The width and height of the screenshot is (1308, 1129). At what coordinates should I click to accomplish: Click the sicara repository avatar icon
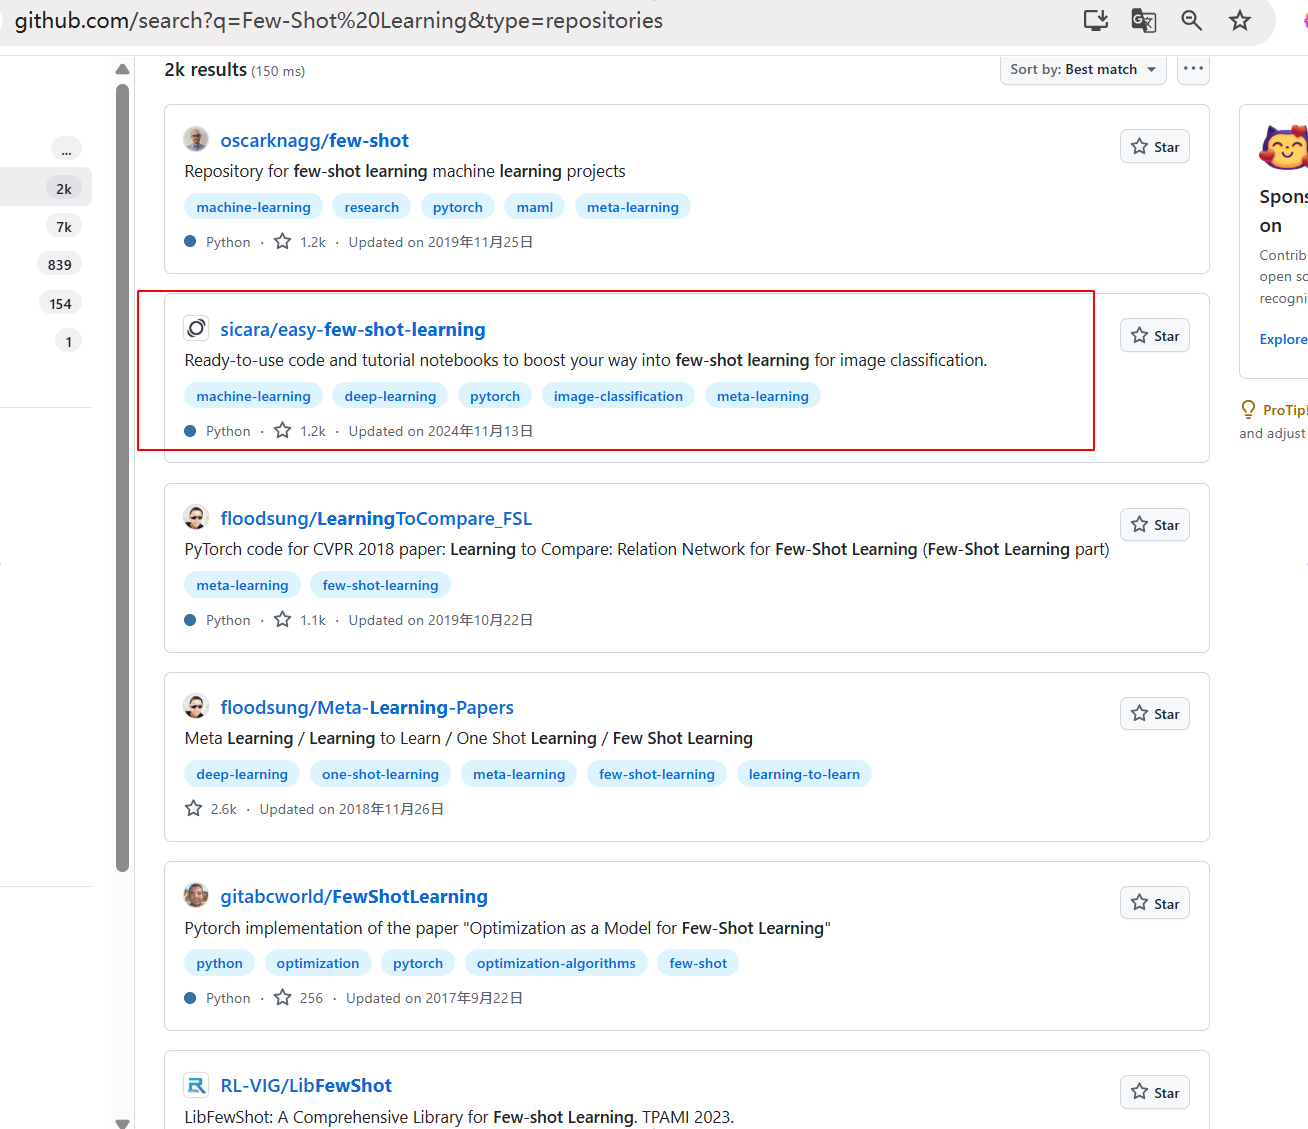point(196,328)
